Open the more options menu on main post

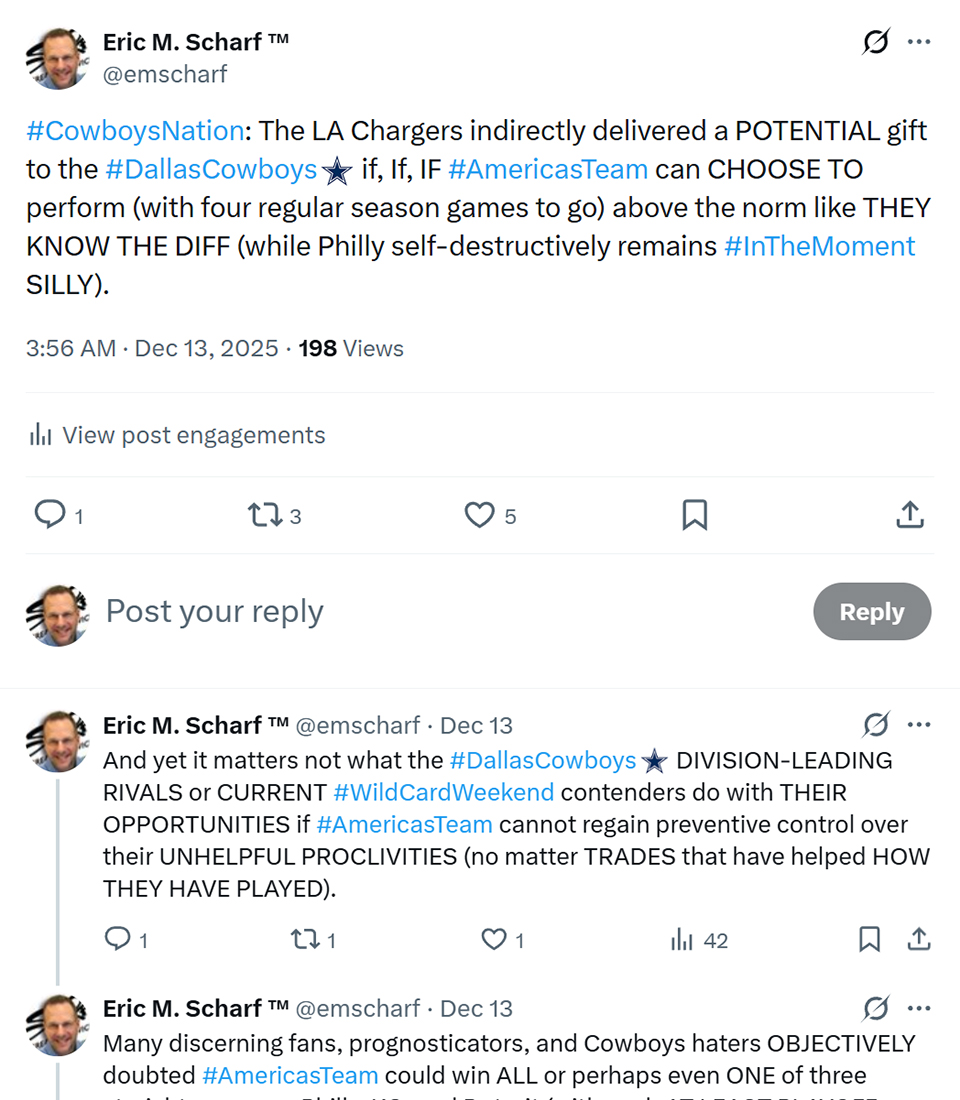click(919, 42)
